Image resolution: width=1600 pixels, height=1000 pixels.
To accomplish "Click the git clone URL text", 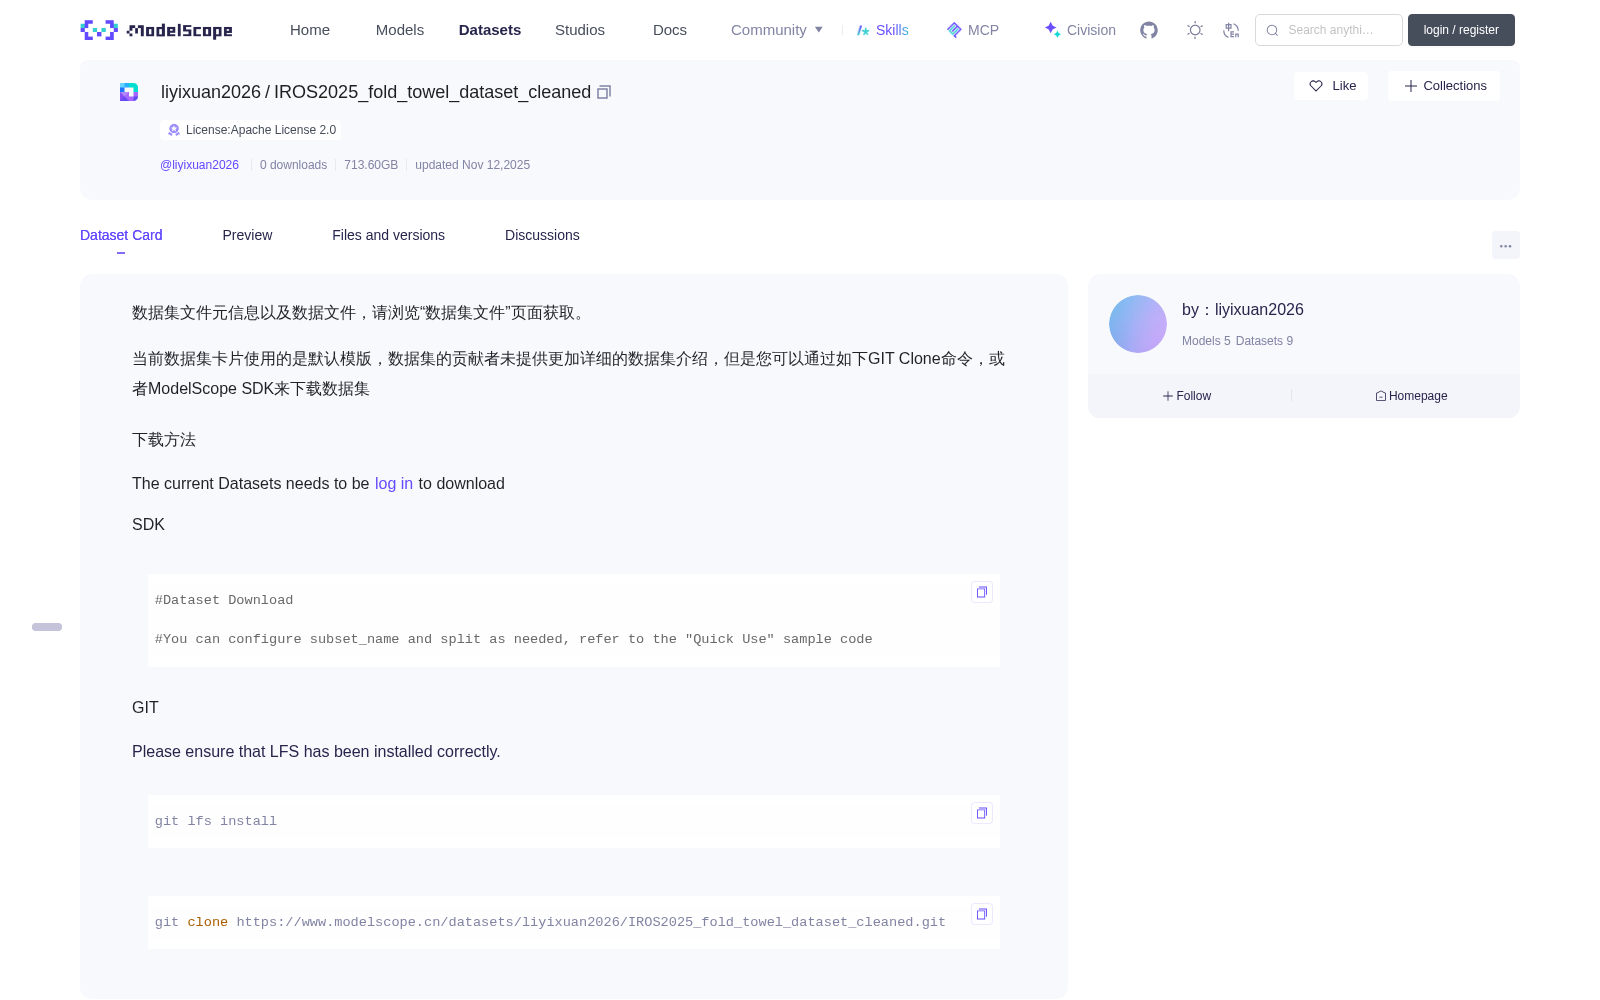I will pos(591,922).
